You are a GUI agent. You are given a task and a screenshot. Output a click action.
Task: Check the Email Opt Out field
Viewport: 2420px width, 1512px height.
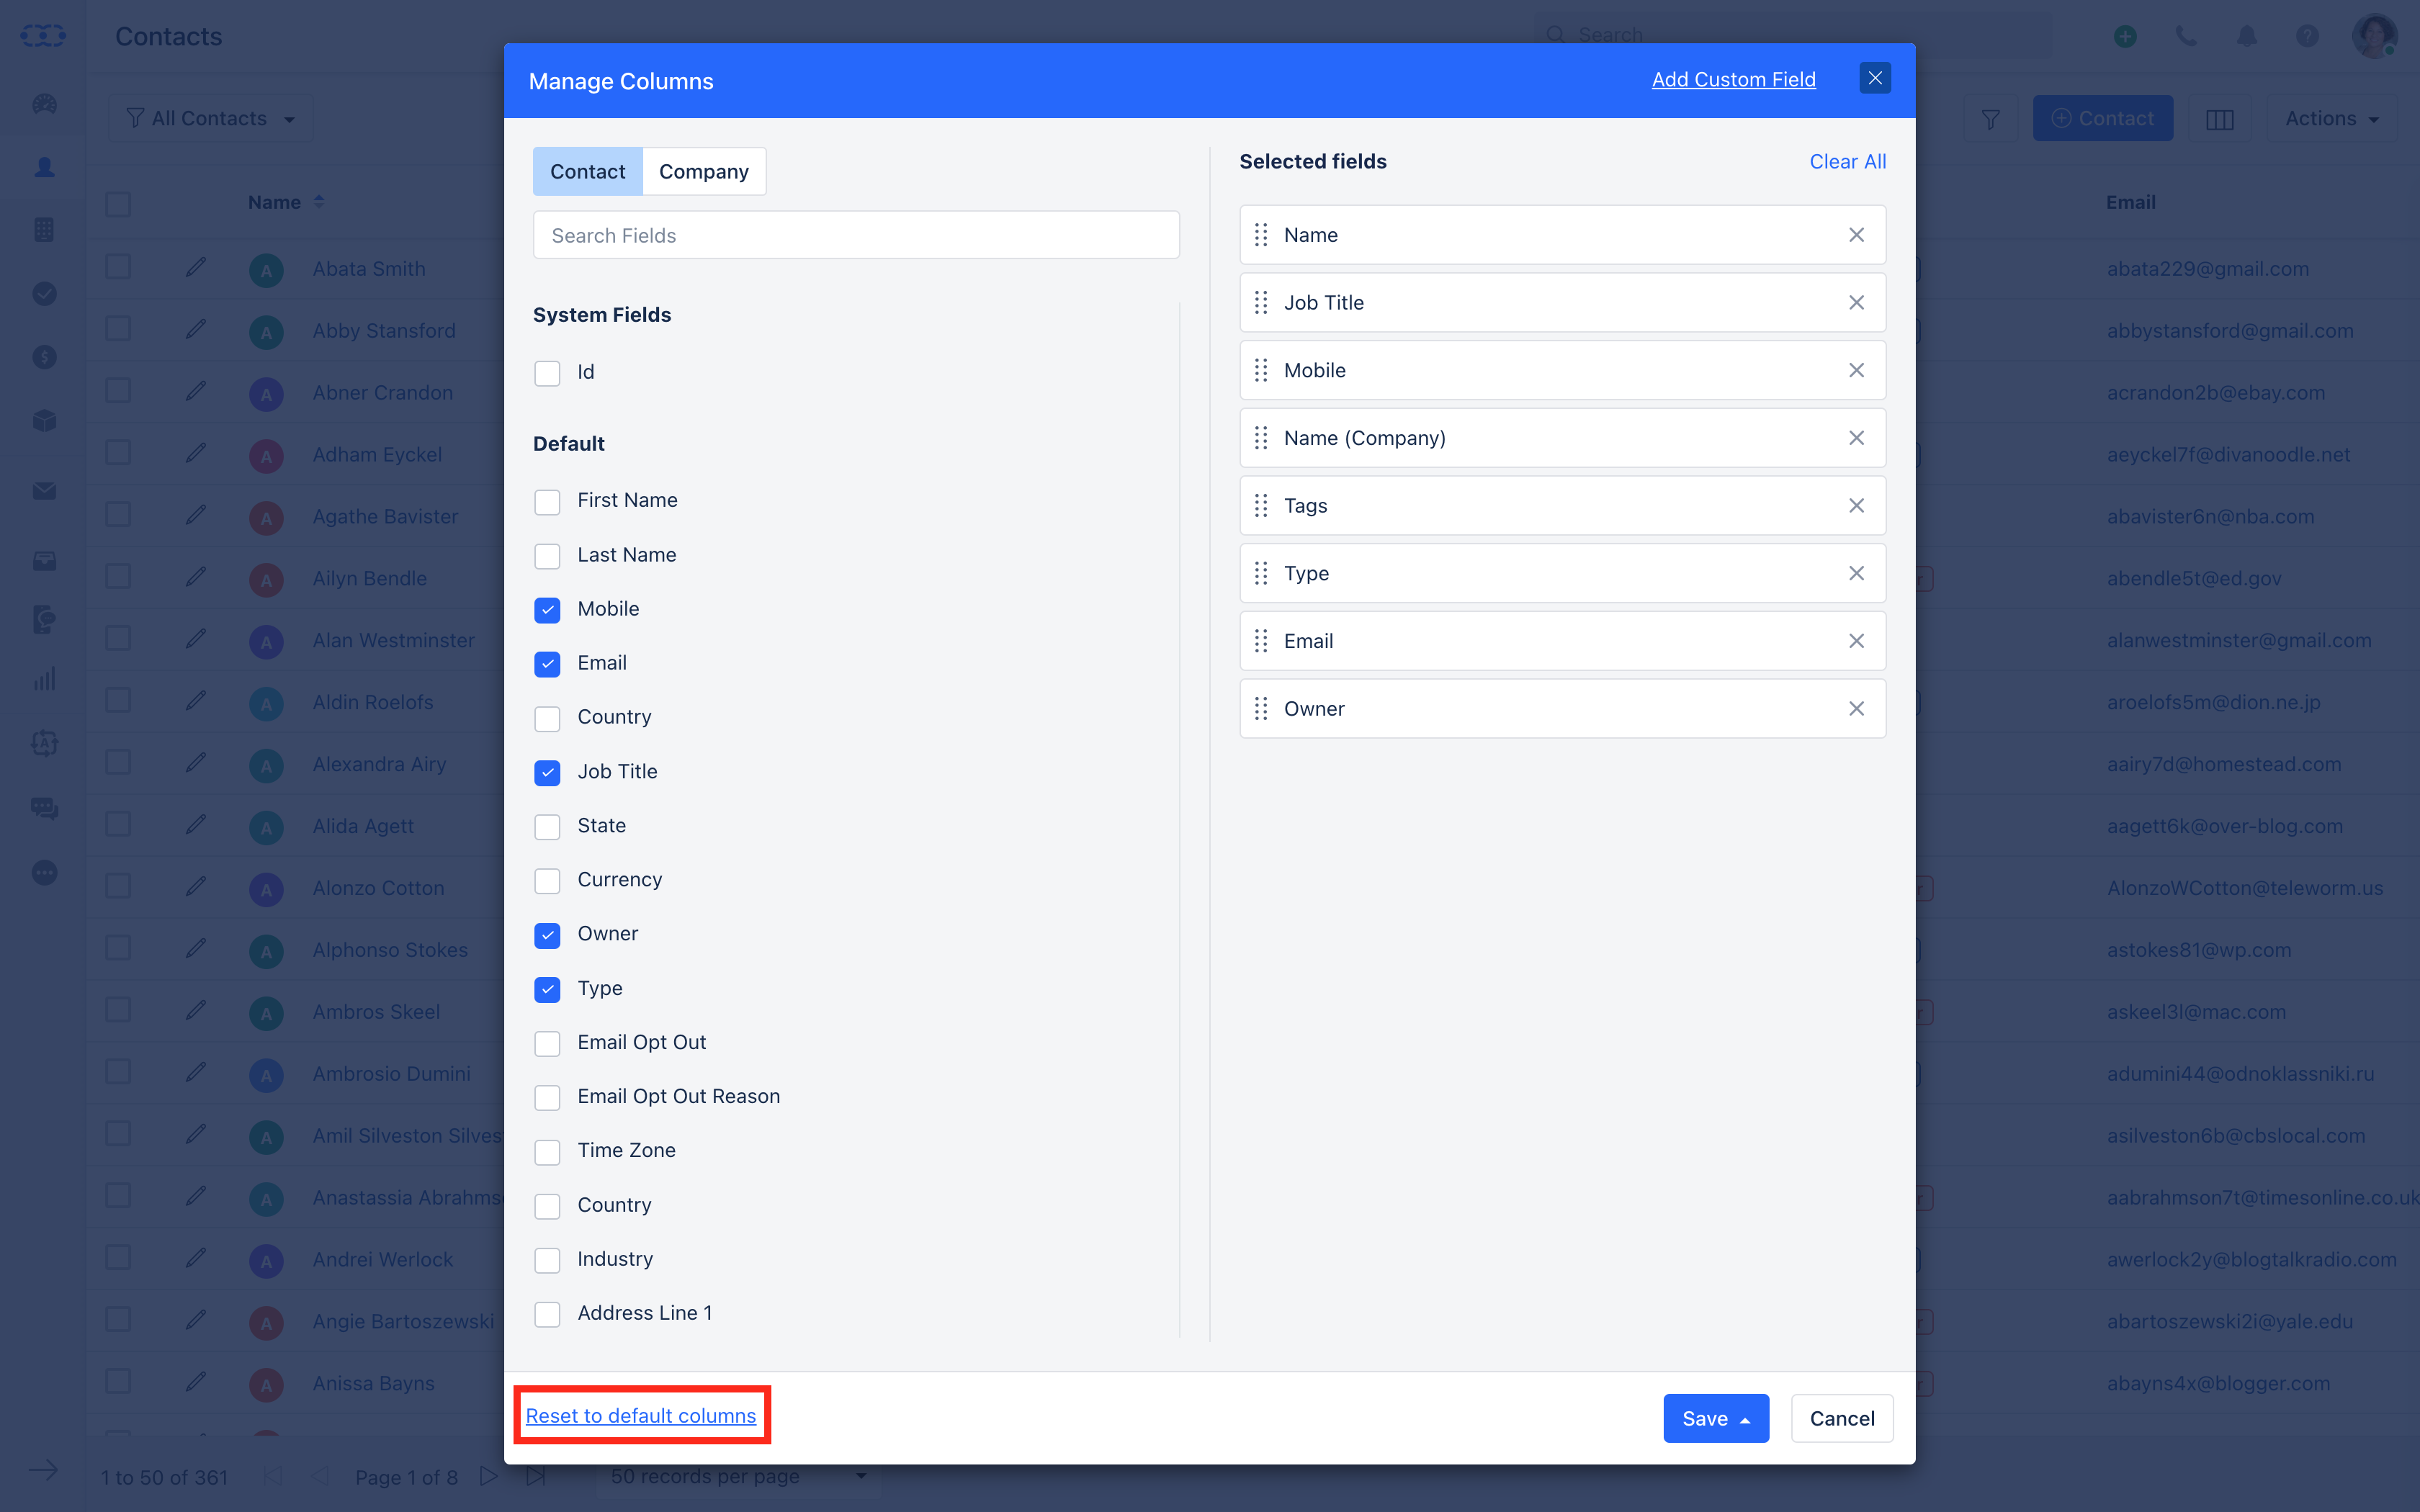click(x=547, y=1043)
